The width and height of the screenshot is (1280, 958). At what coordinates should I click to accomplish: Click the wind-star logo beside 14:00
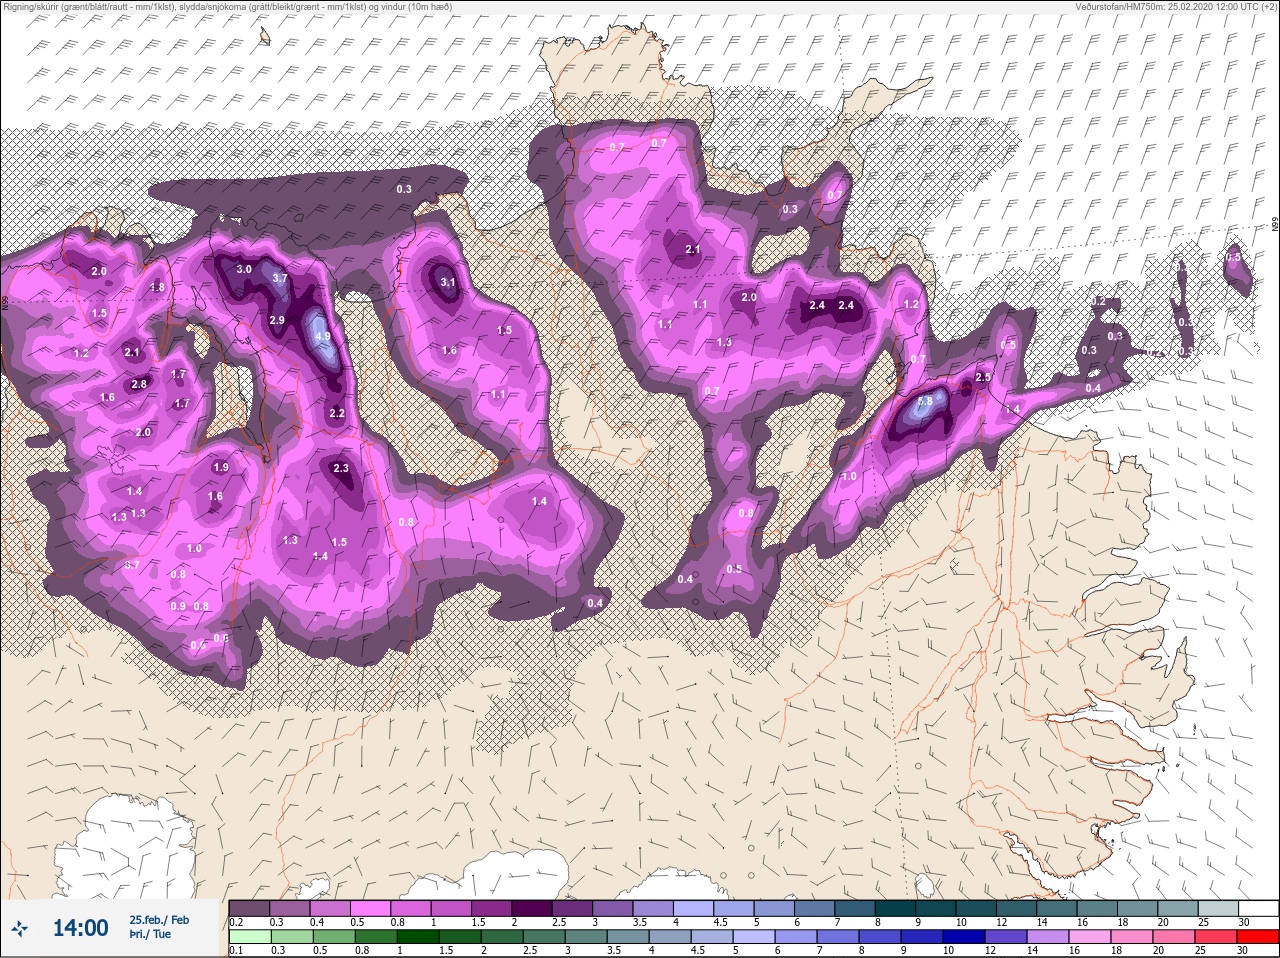[19, 929]
